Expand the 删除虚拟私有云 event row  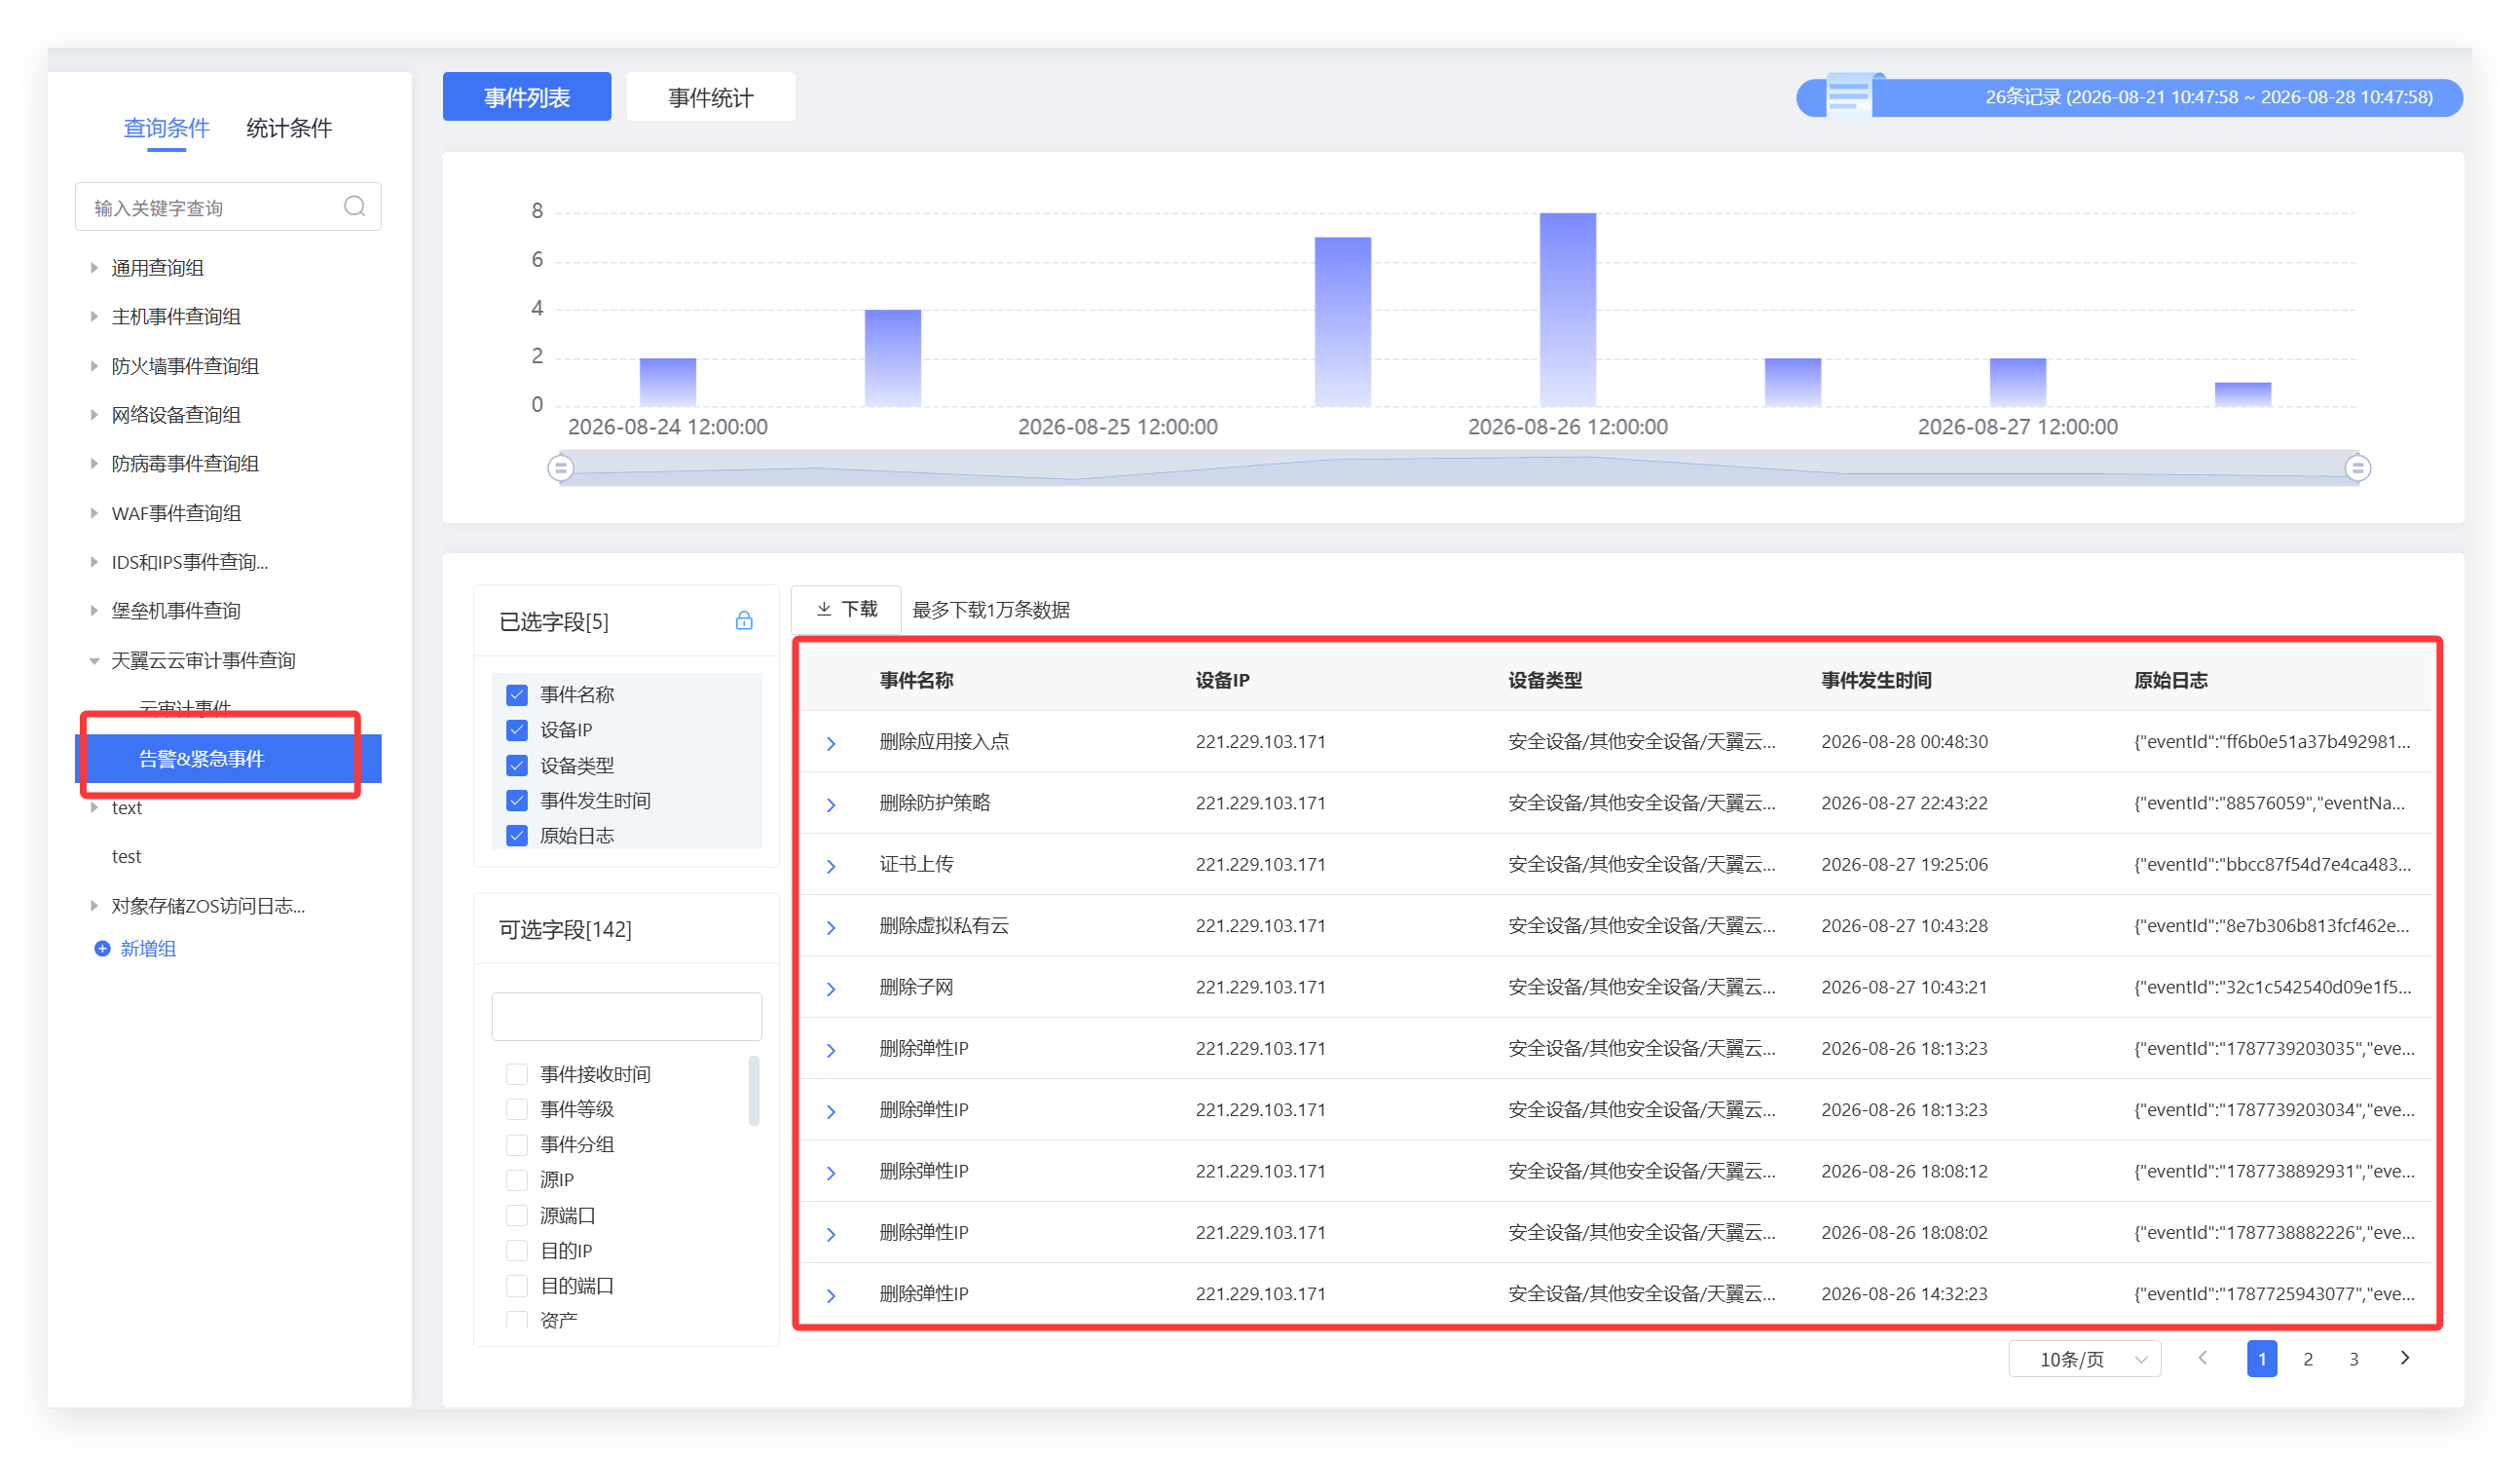[x=831, y=927]
